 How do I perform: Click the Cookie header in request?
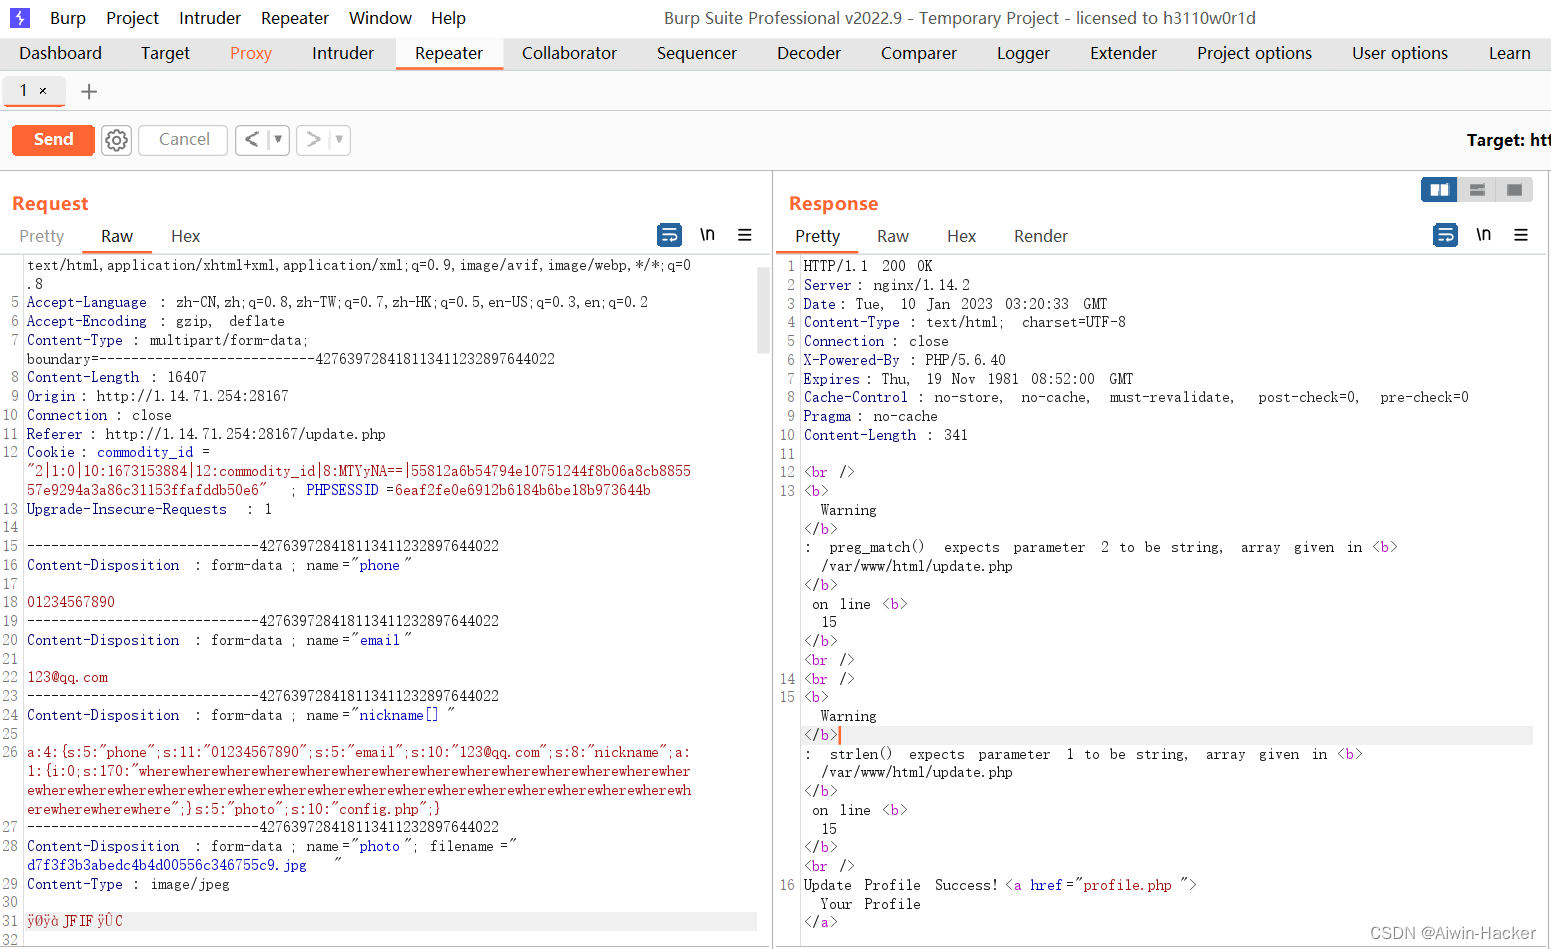pos(51,453)
